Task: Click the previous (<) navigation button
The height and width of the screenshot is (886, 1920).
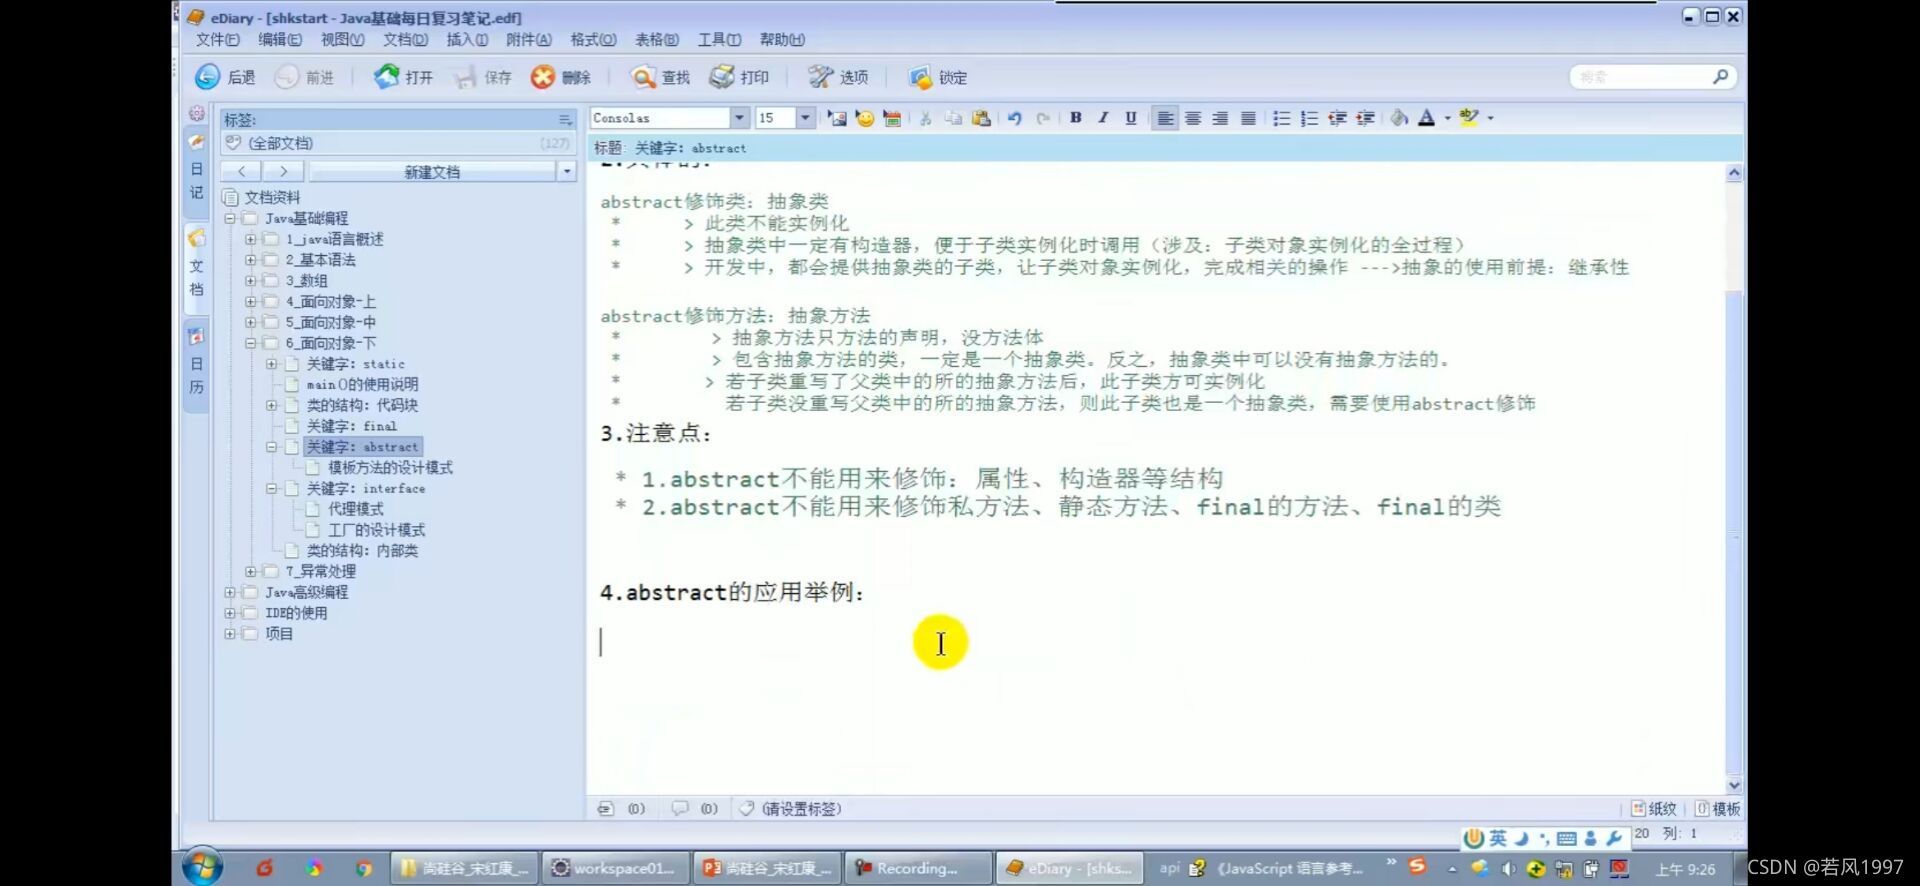Action: 241,172
